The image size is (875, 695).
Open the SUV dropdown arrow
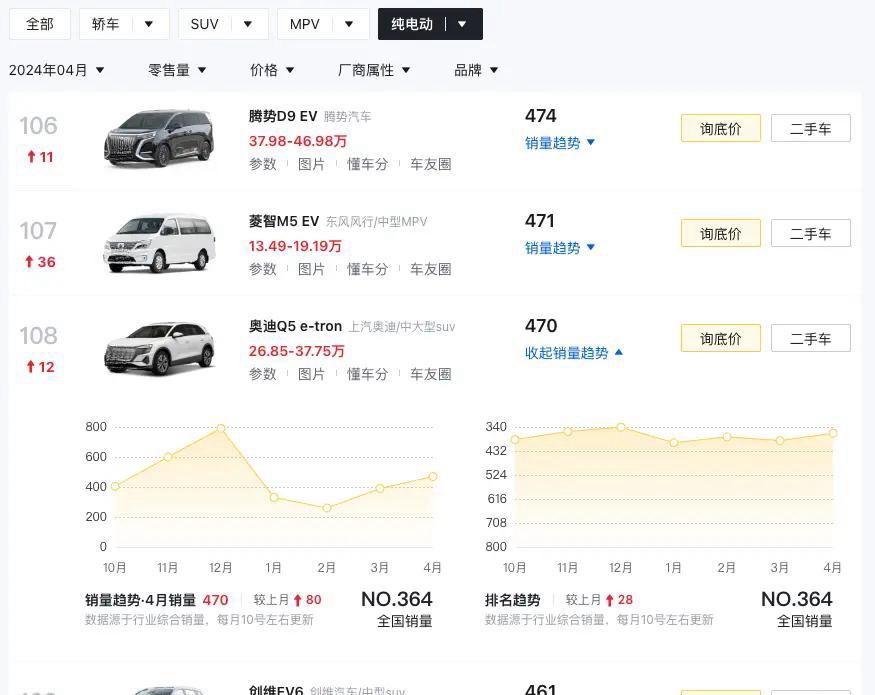point(248,24)
